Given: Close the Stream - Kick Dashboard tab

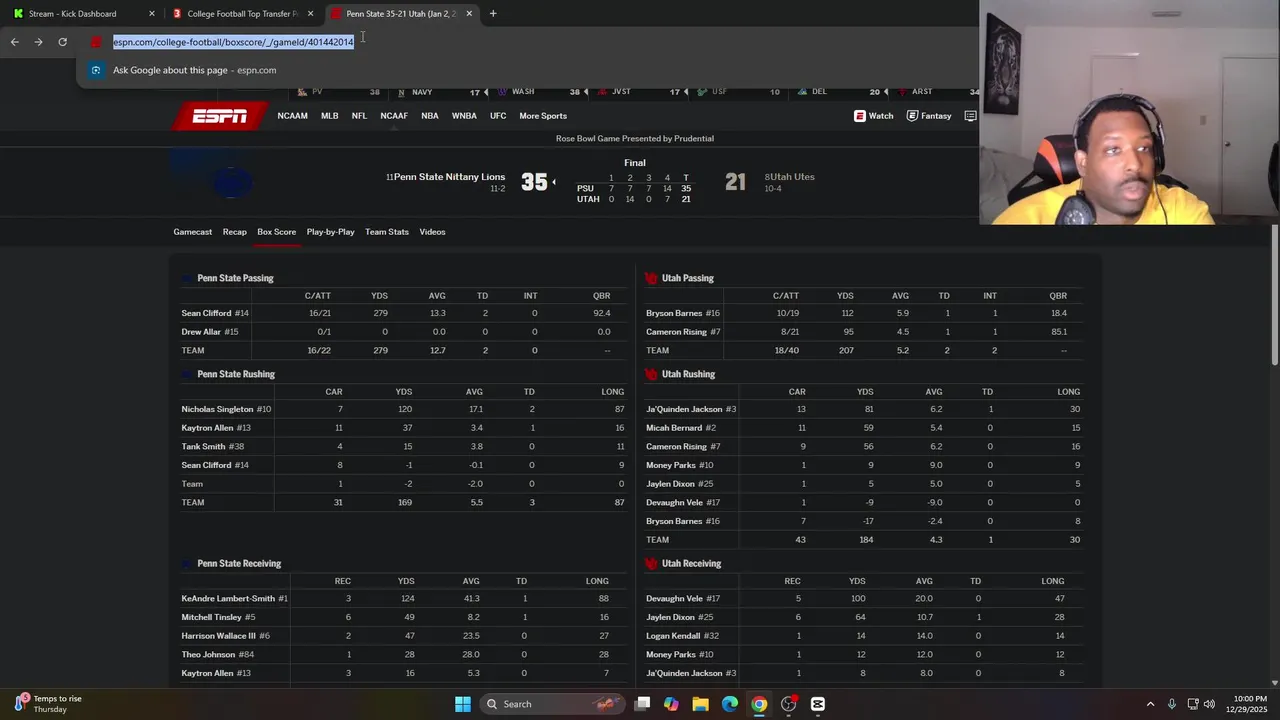Looking at the screenshot, I should tap(152, 14).
